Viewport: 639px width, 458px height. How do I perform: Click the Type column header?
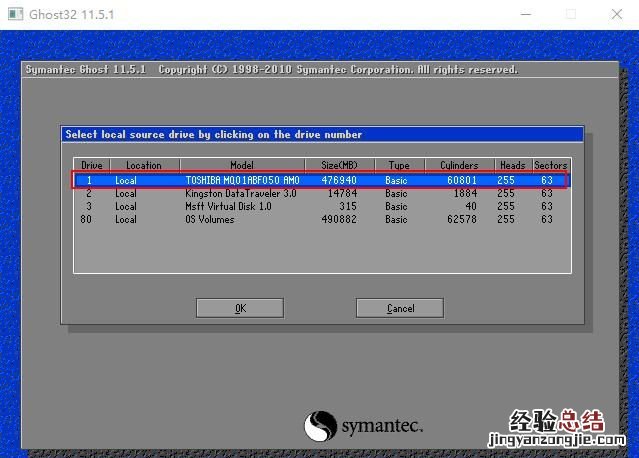(399, 165)
